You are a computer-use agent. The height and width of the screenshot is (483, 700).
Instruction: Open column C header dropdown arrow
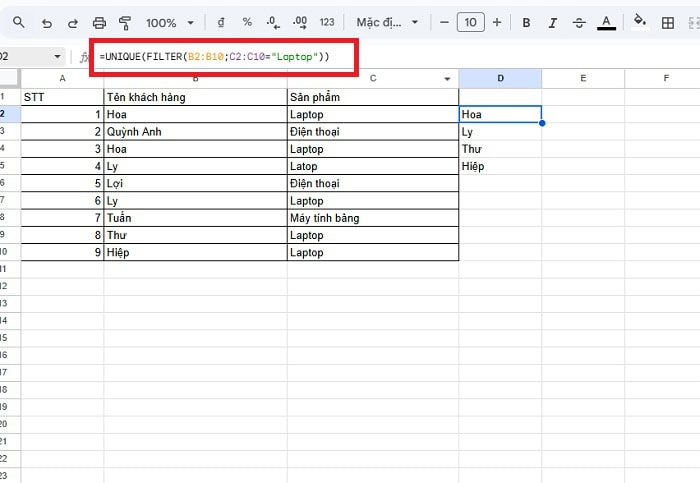coord(447,79)
